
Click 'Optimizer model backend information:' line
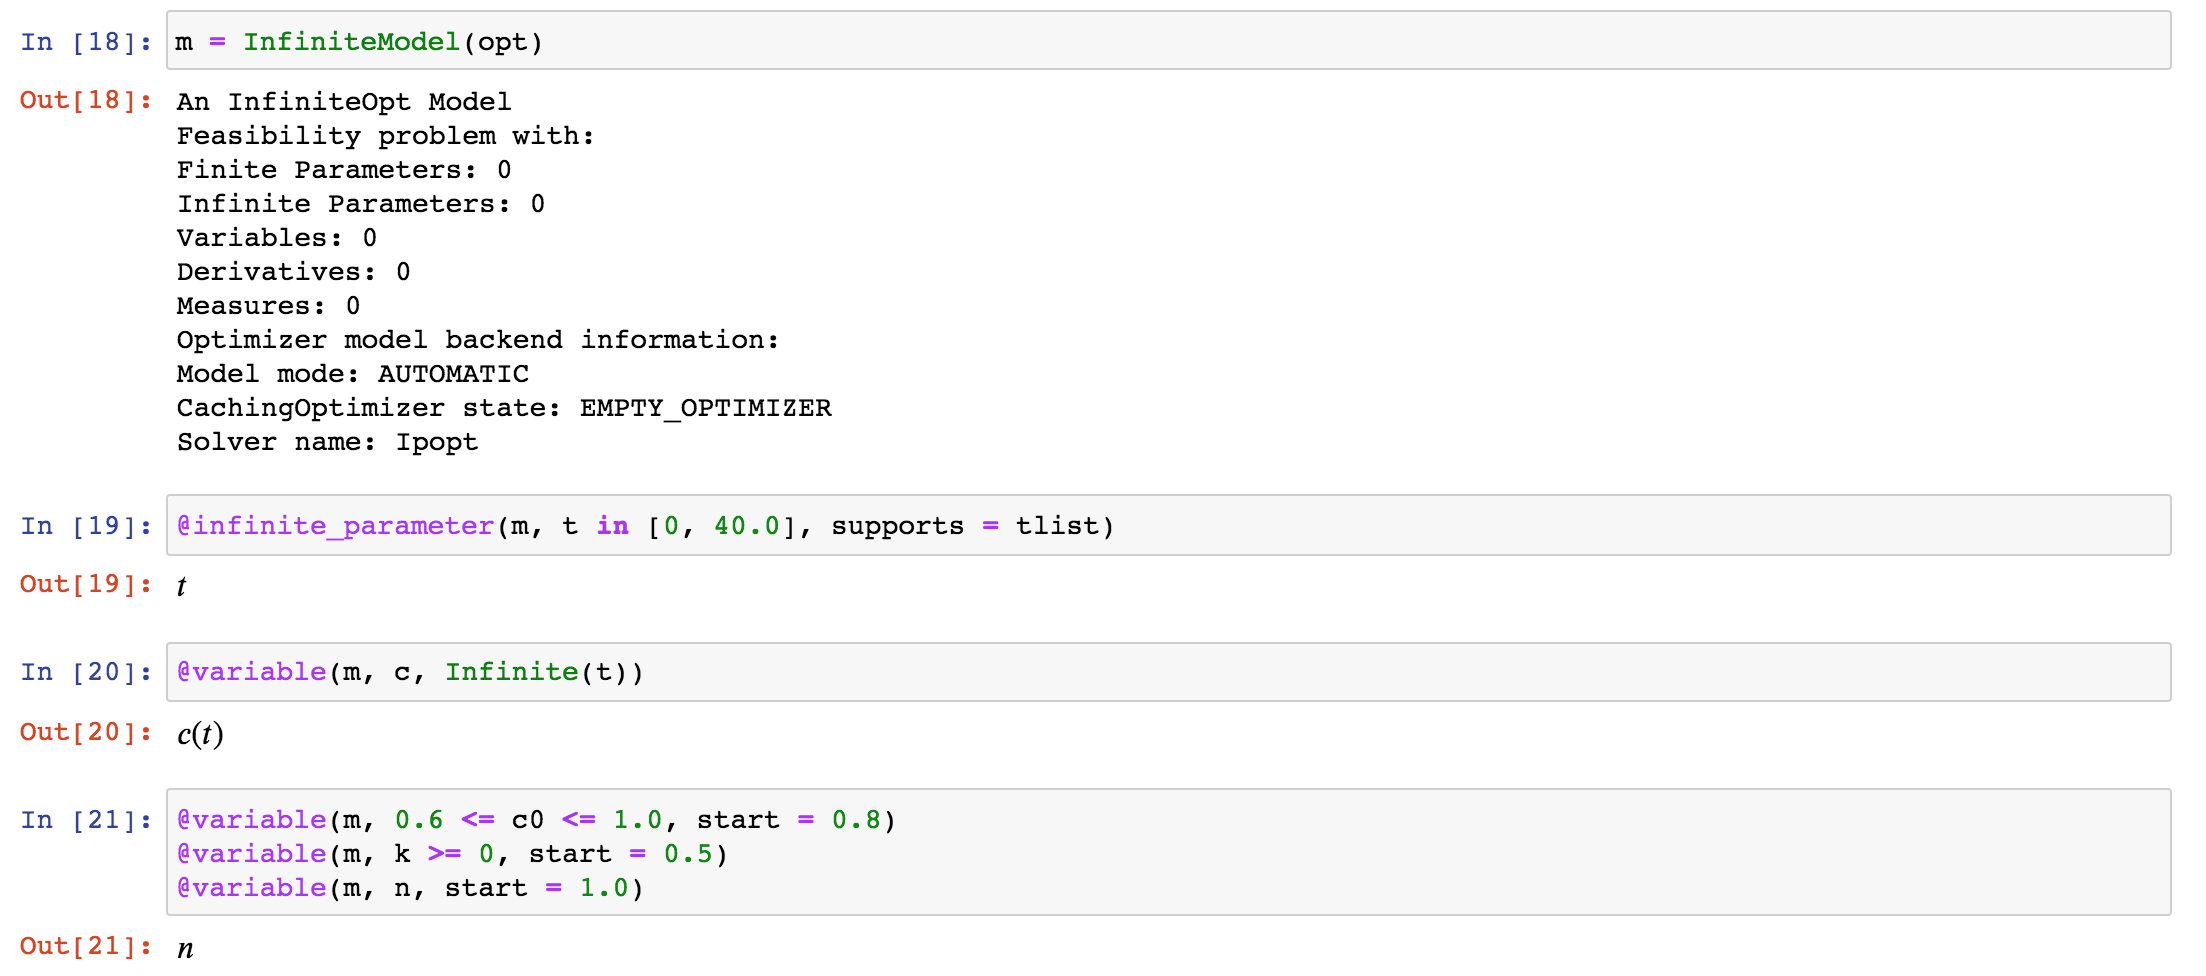[x=478, y=340]
